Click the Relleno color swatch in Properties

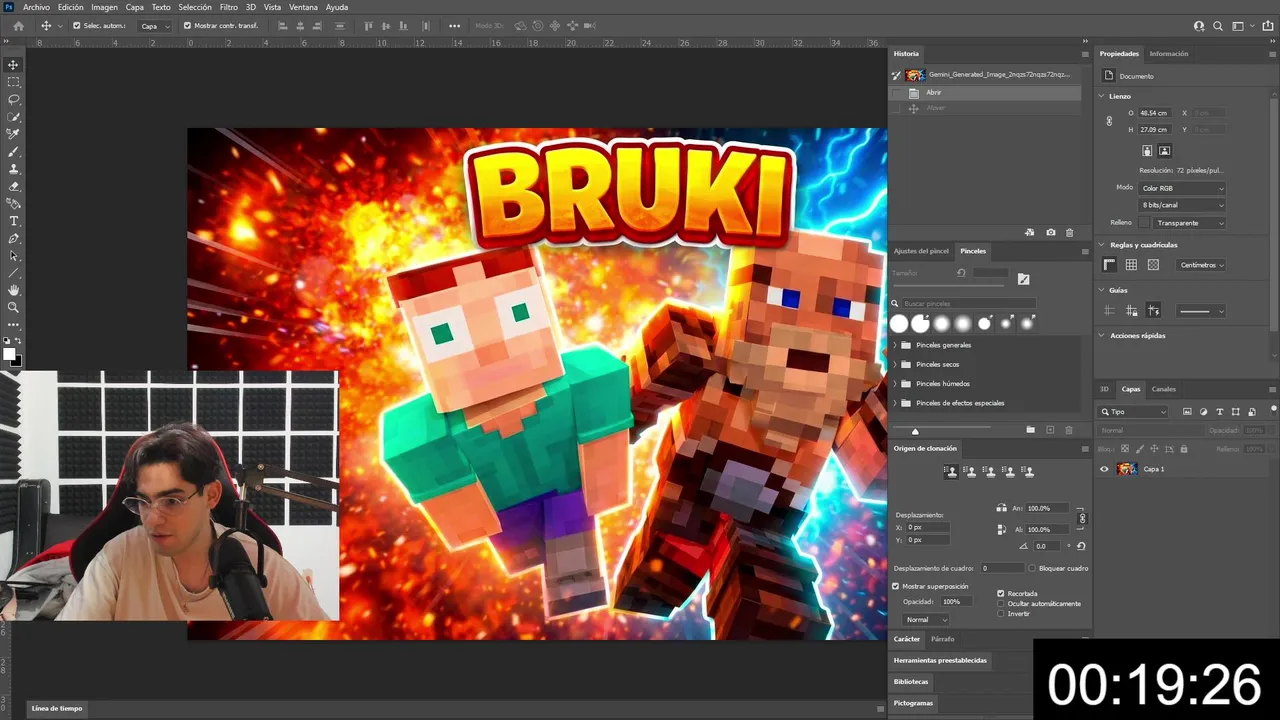coord(1144,223)
